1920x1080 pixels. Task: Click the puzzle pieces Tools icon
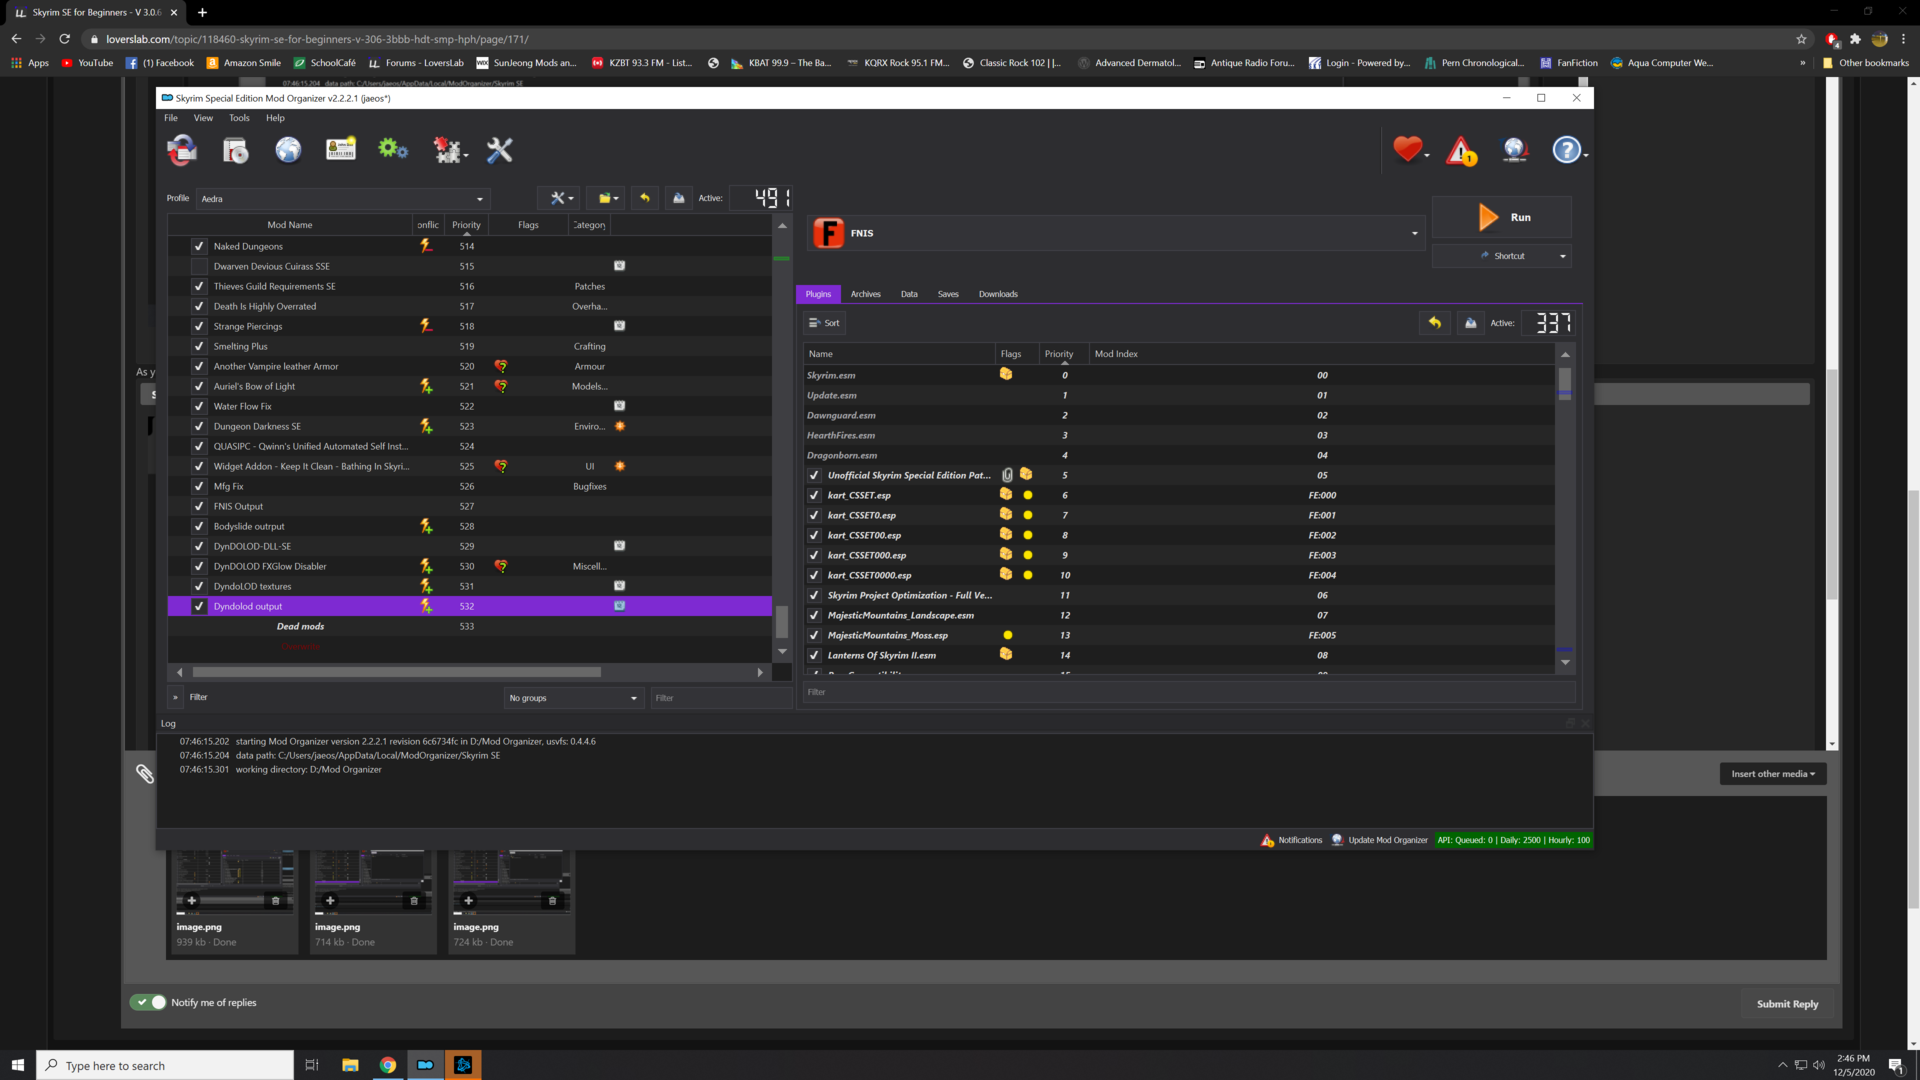tap(449, 150)
